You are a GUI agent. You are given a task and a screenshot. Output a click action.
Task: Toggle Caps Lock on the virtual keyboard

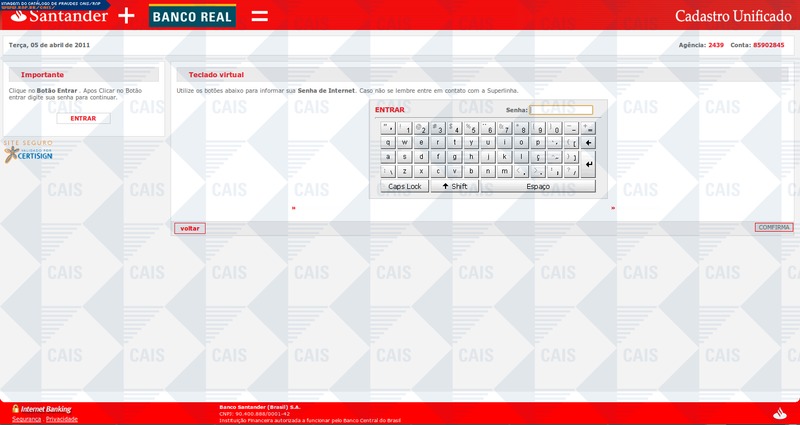[x=404, y=186]
